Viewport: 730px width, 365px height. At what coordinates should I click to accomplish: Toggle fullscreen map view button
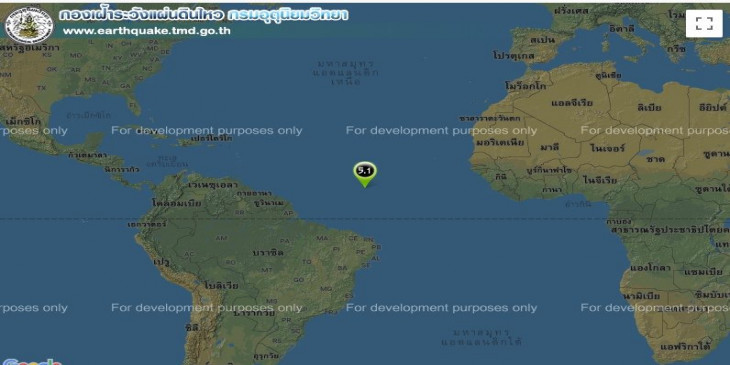(x=704, y=23)
